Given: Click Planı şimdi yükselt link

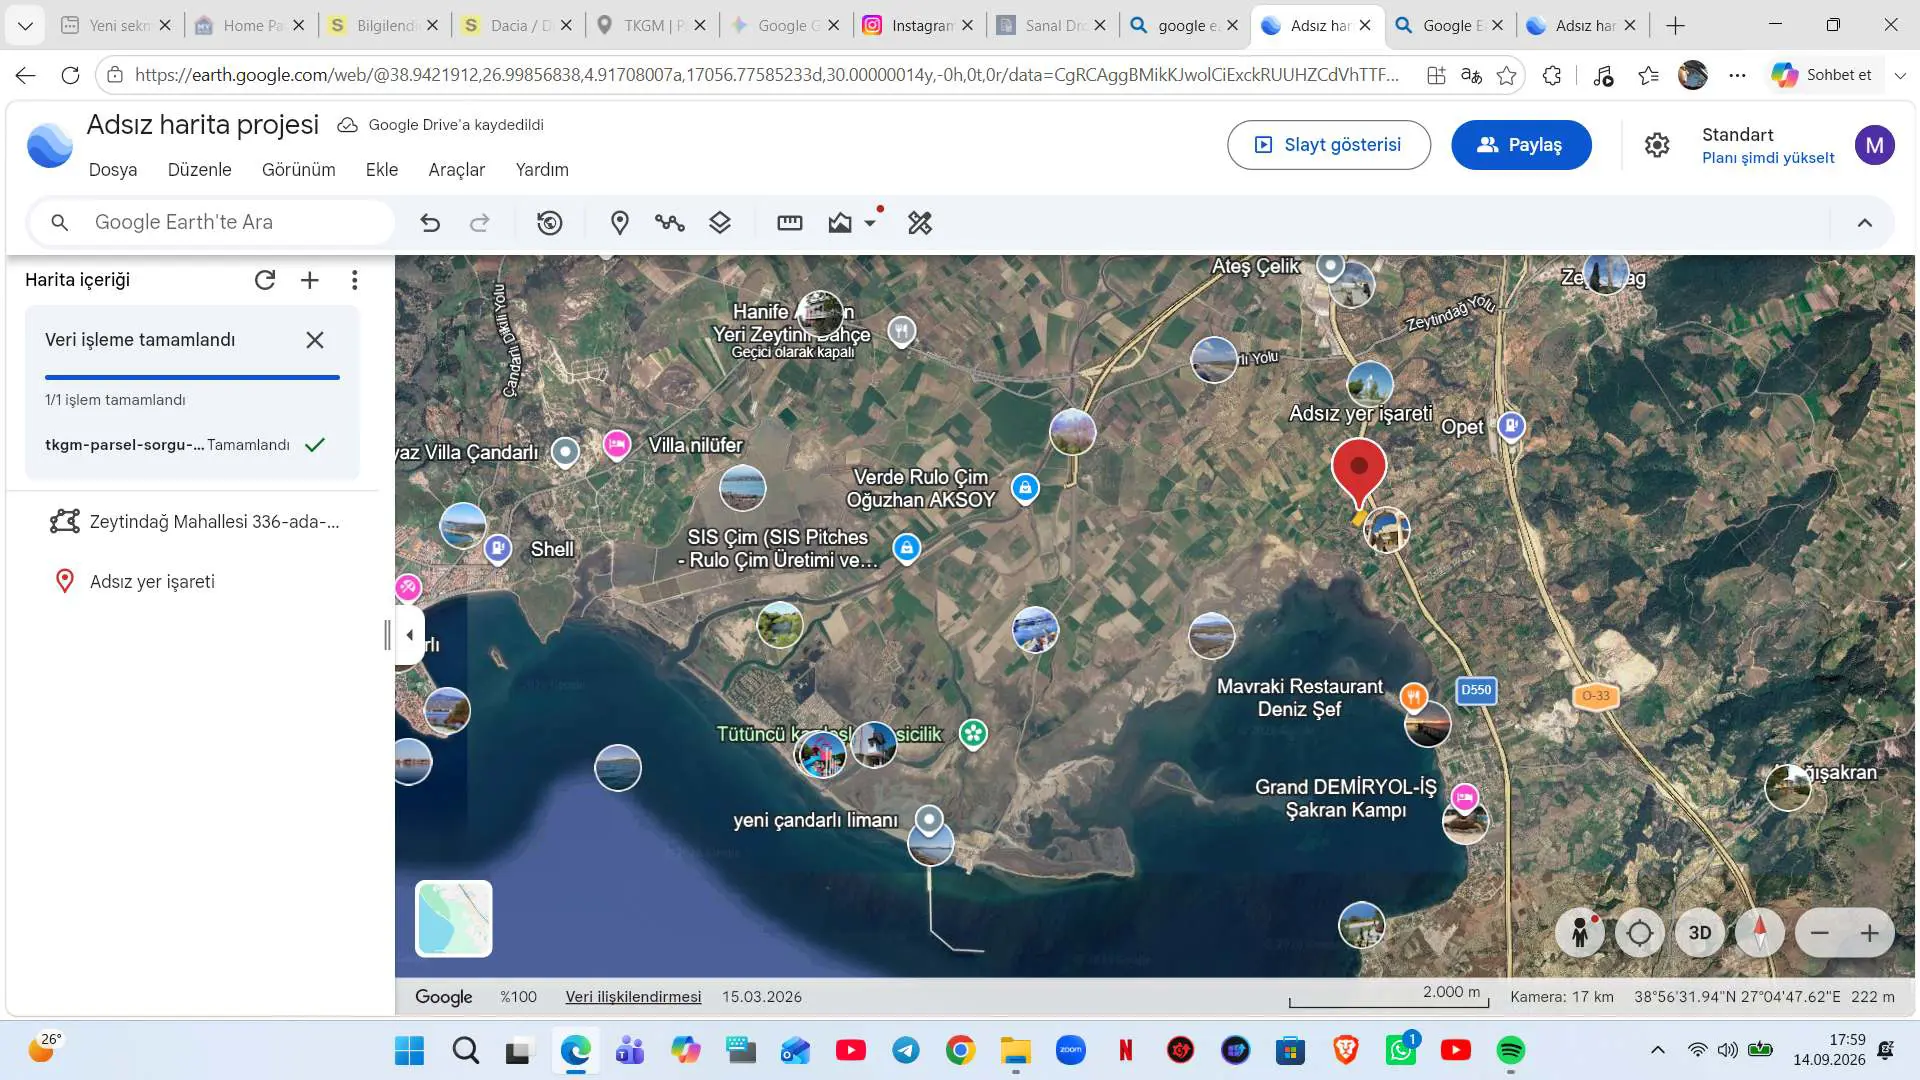Looking at the screenshot, I should click(1768, 158).
